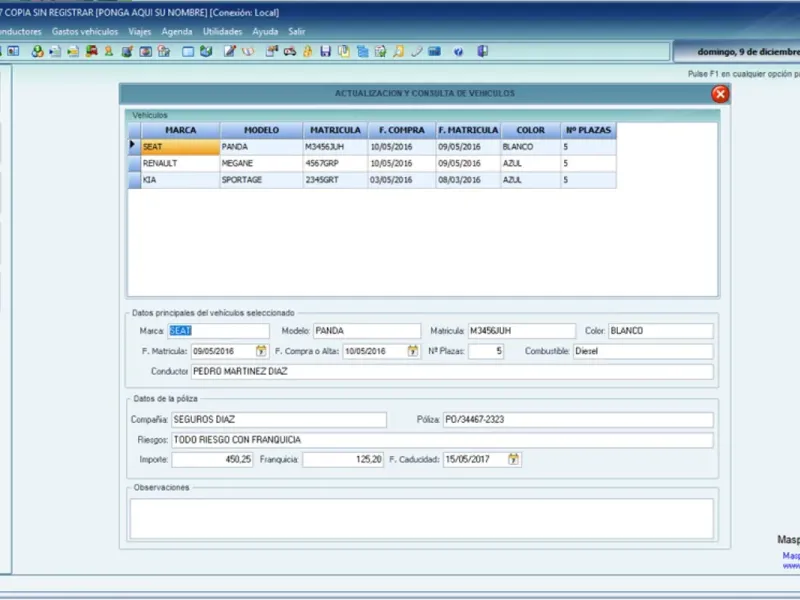This screenshot has width=800, height=600.
Task: Click the red truck toolbar icon
Action: point(91,50)
